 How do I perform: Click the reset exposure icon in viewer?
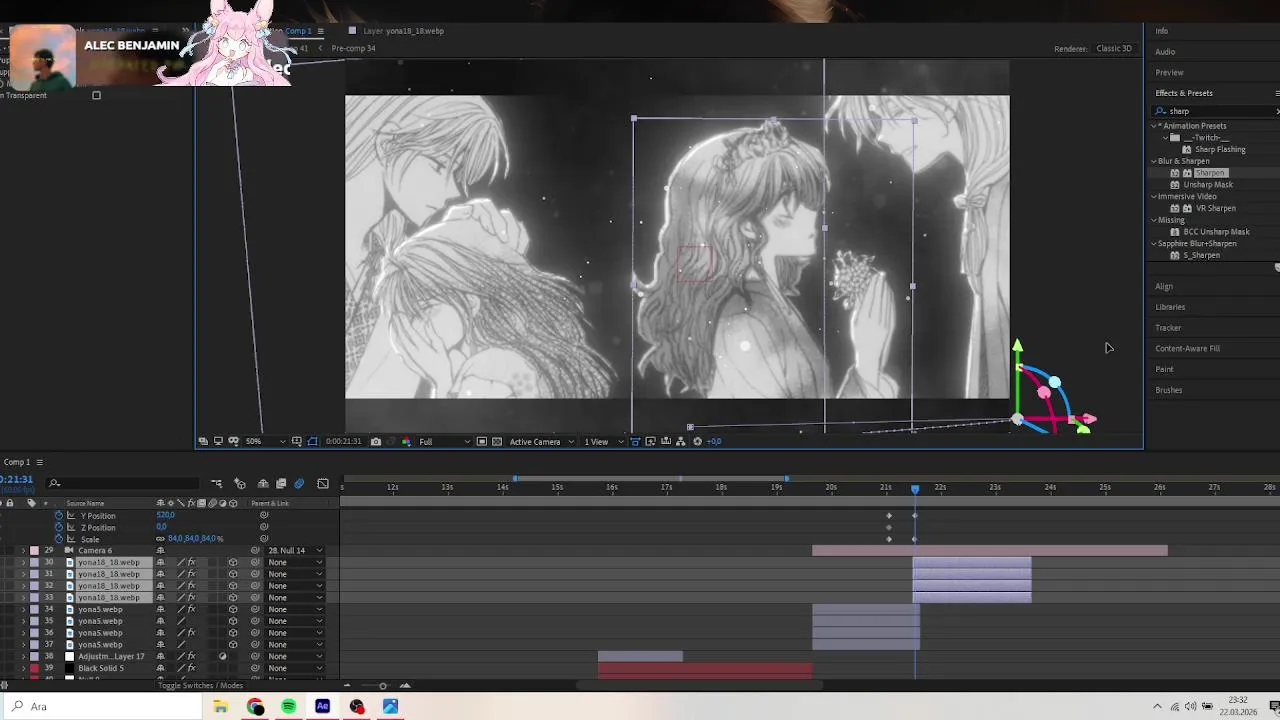(x=698, y=441)
